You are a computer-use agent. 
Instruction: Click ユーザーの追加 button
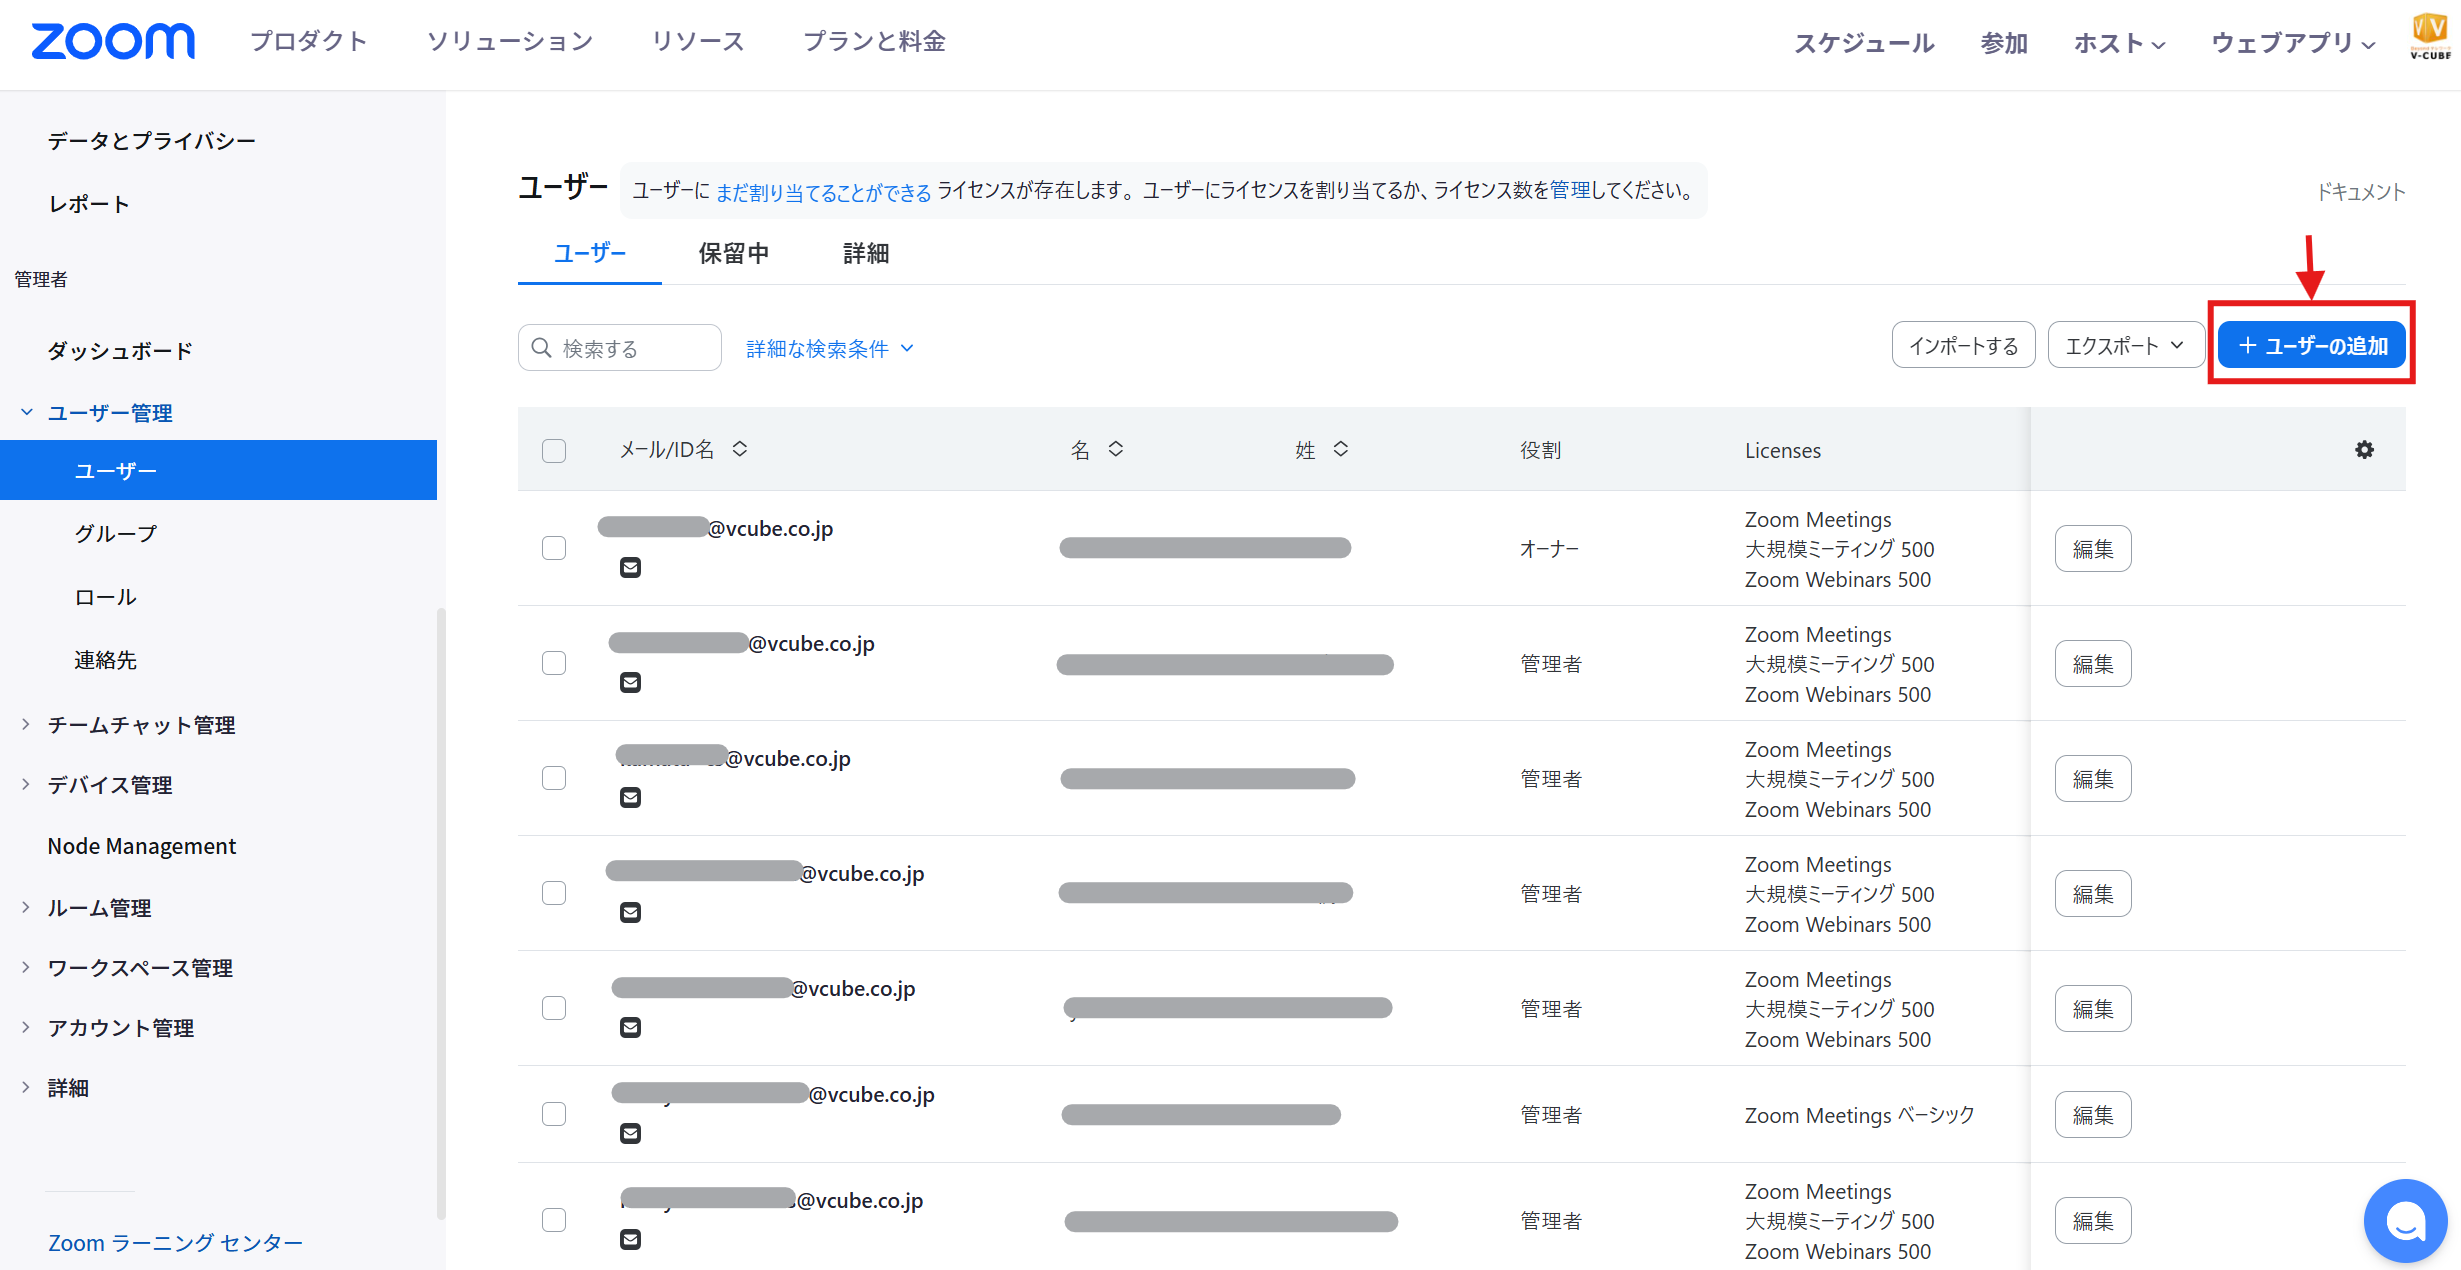[2312, 345]
